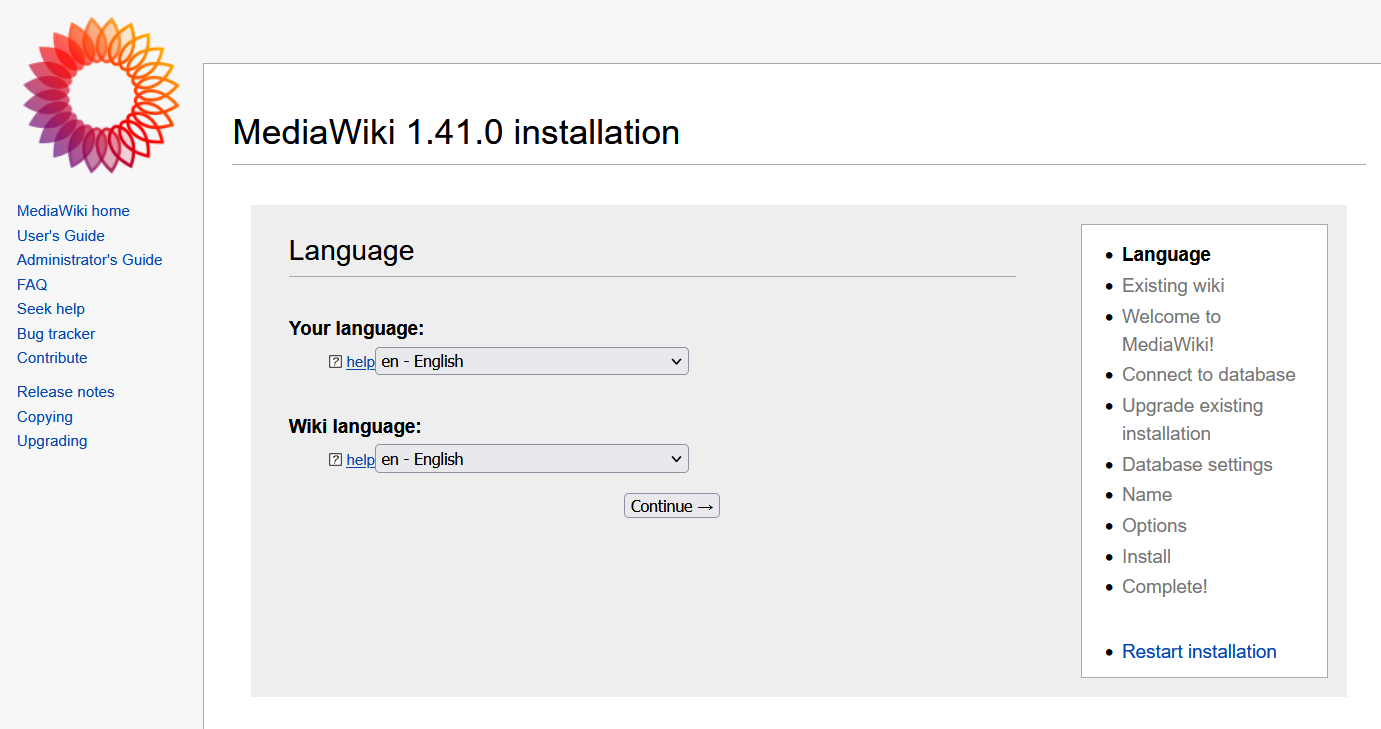Open the Your language dropdown
Image resolution: width=1381 pixels, height=729 pixels.
[x=532, y=361]
